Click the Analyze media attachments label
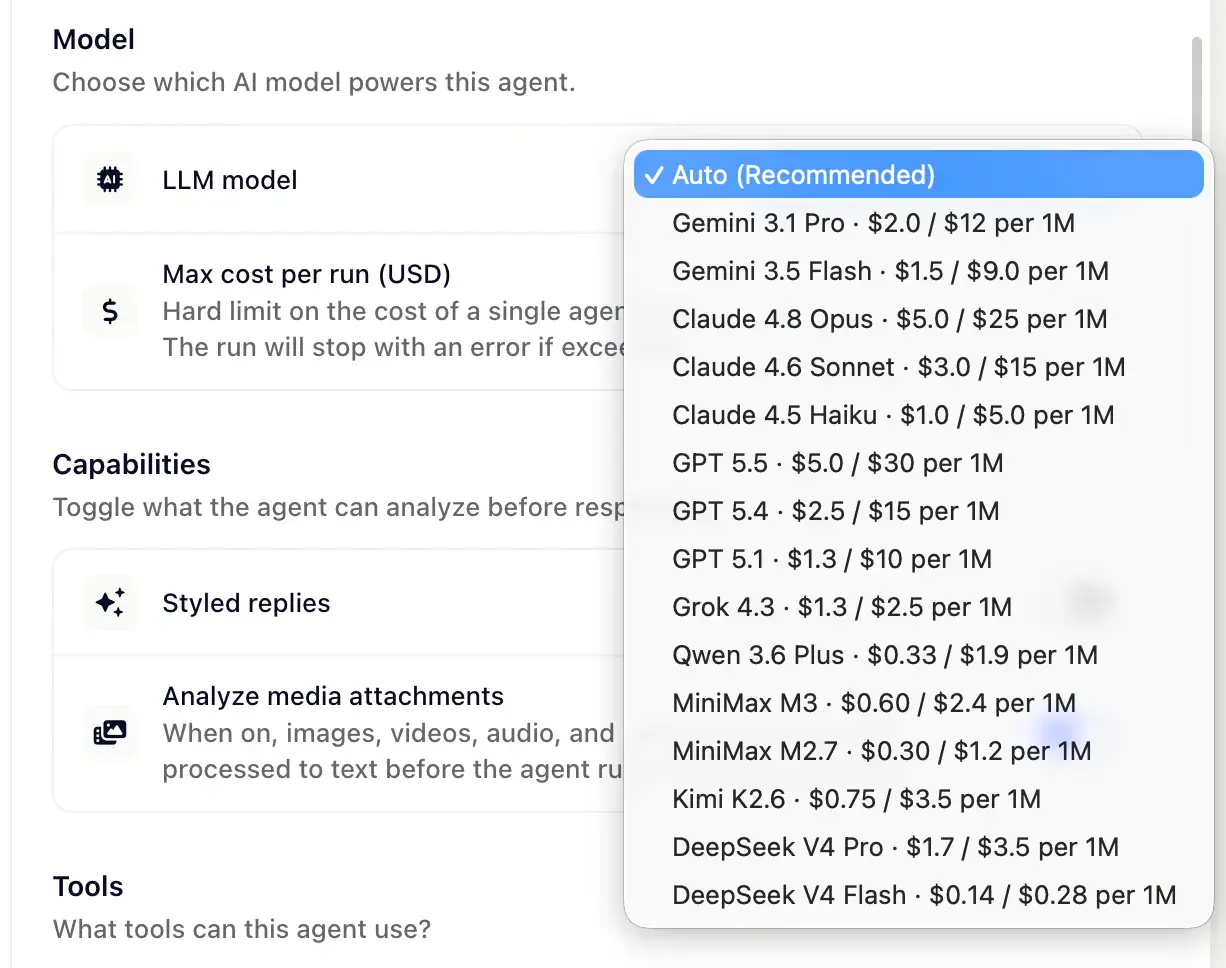Screen dimensions: 1226x968 (x=333, y=696)
